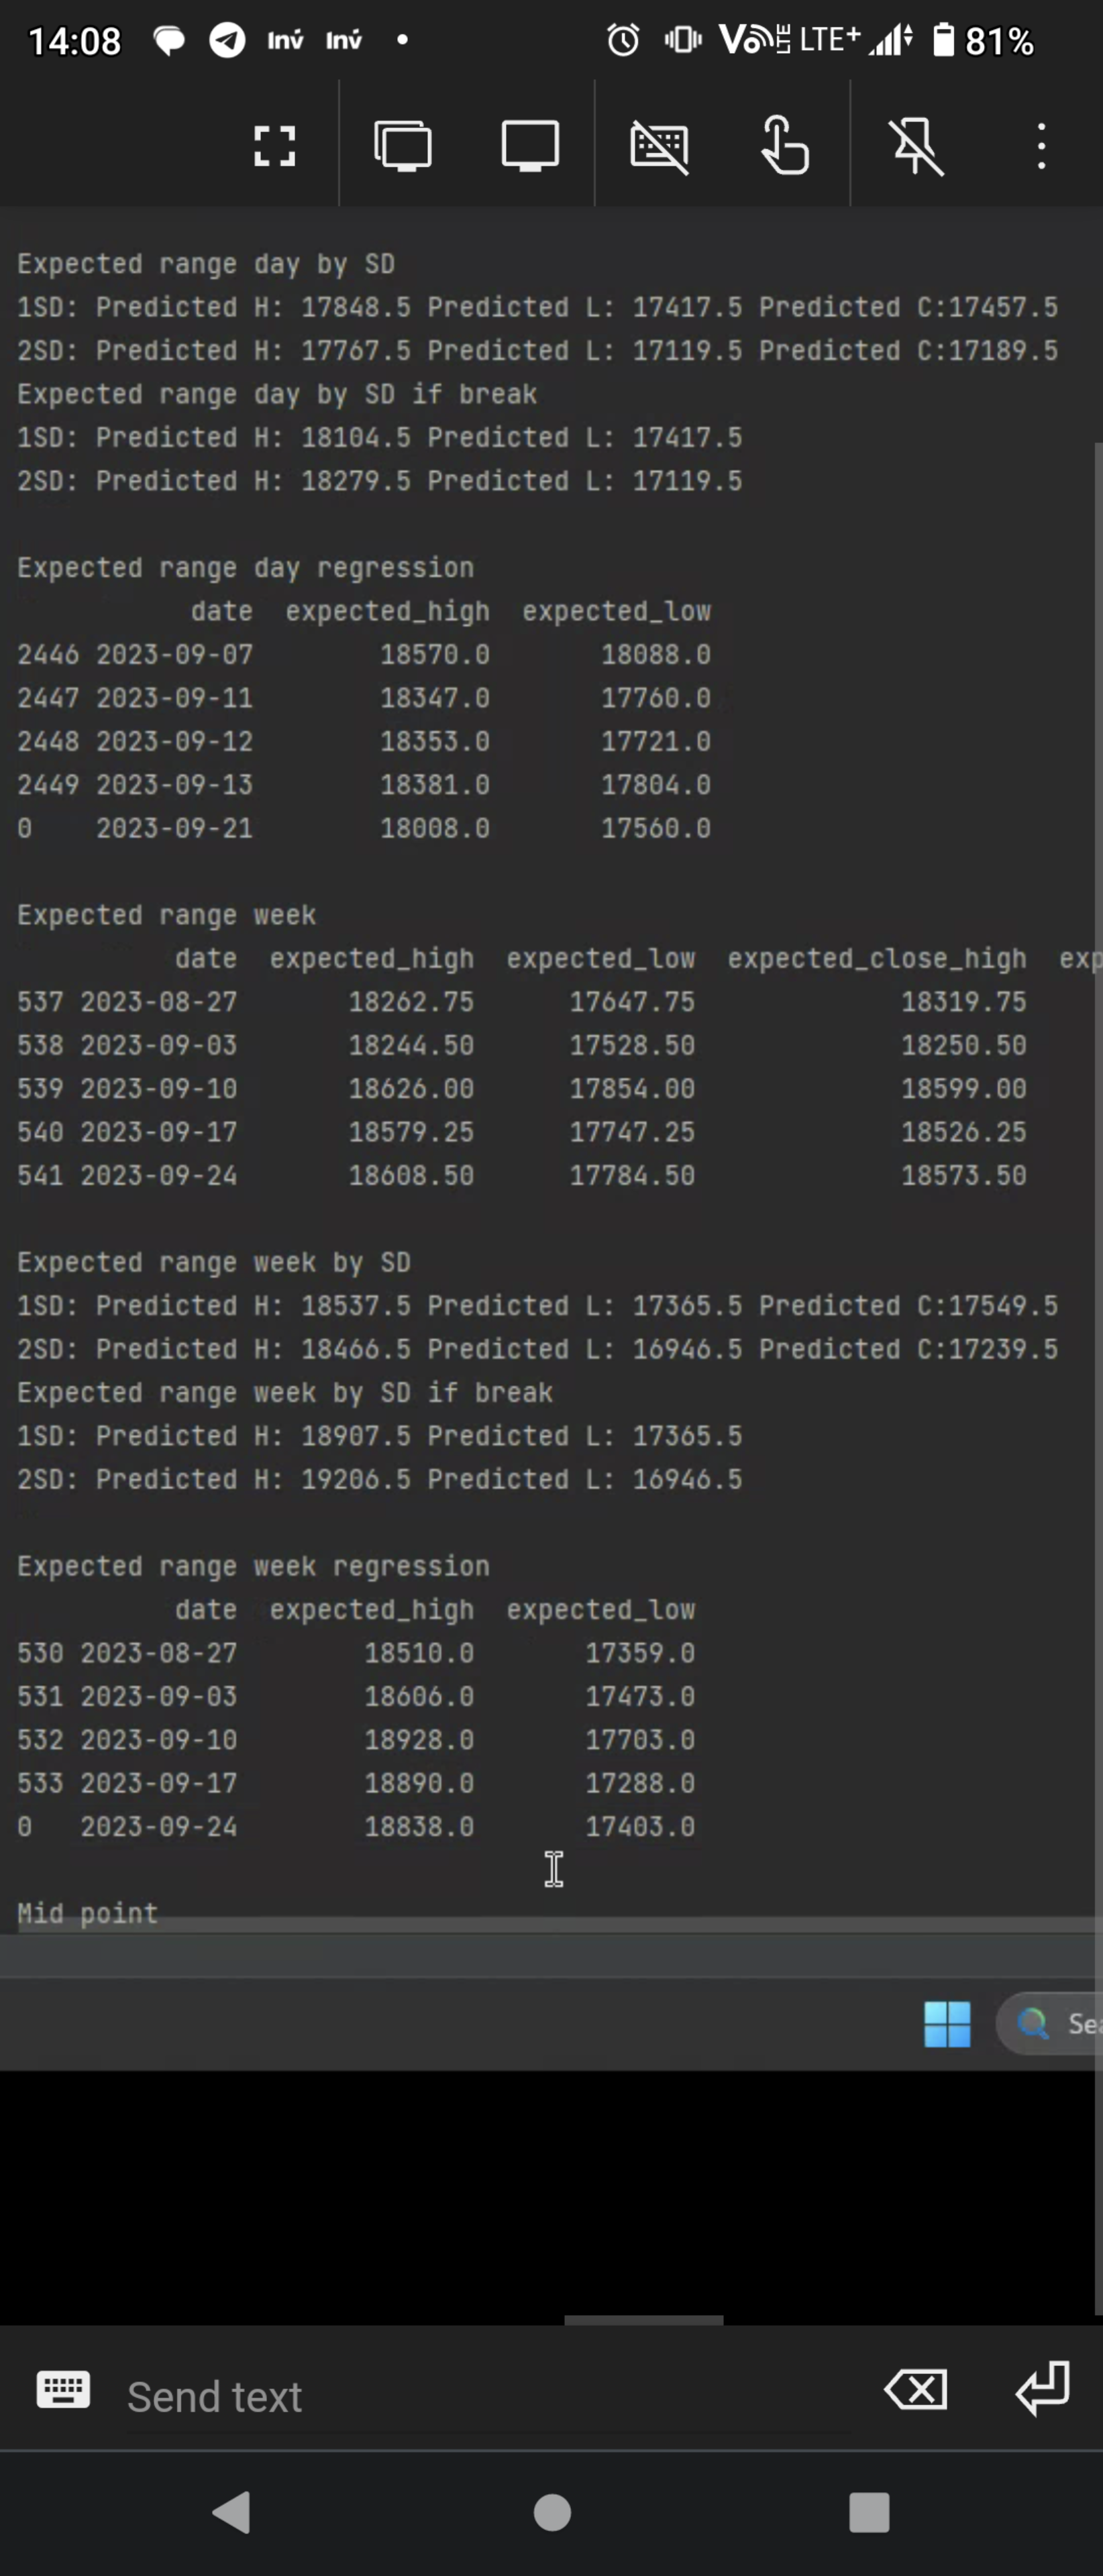Screen dimensions: 1103x2576
Task: Toggle the crossed-out pin icon
Action: (x=917, y=146)
